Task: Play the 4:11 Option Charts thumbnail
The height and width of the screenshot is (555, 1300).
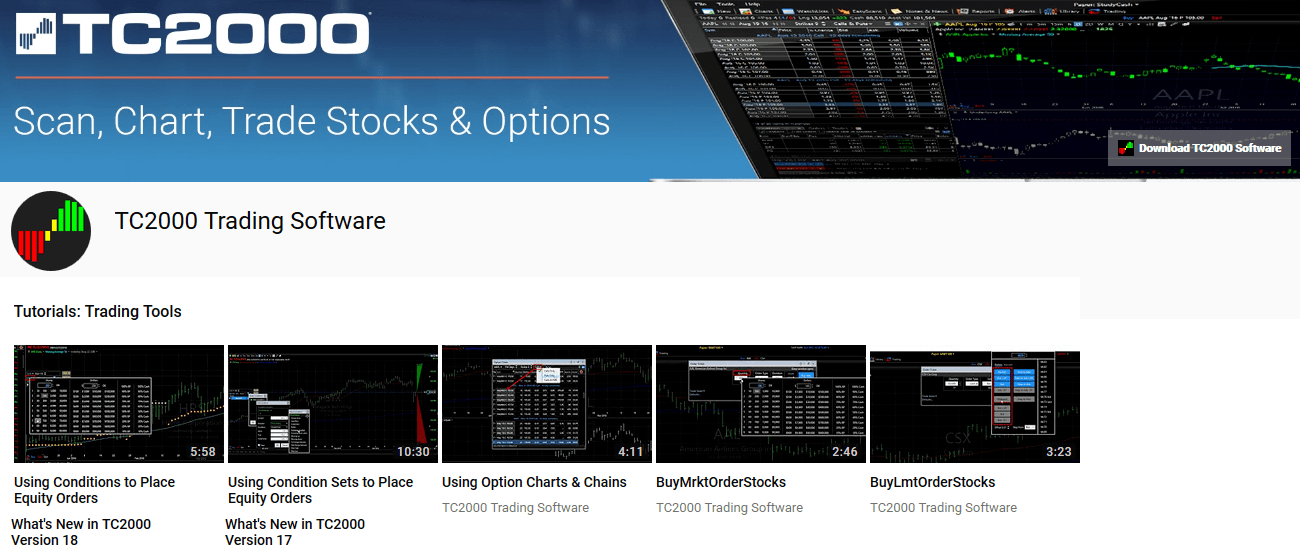Action: coord(547,403)
